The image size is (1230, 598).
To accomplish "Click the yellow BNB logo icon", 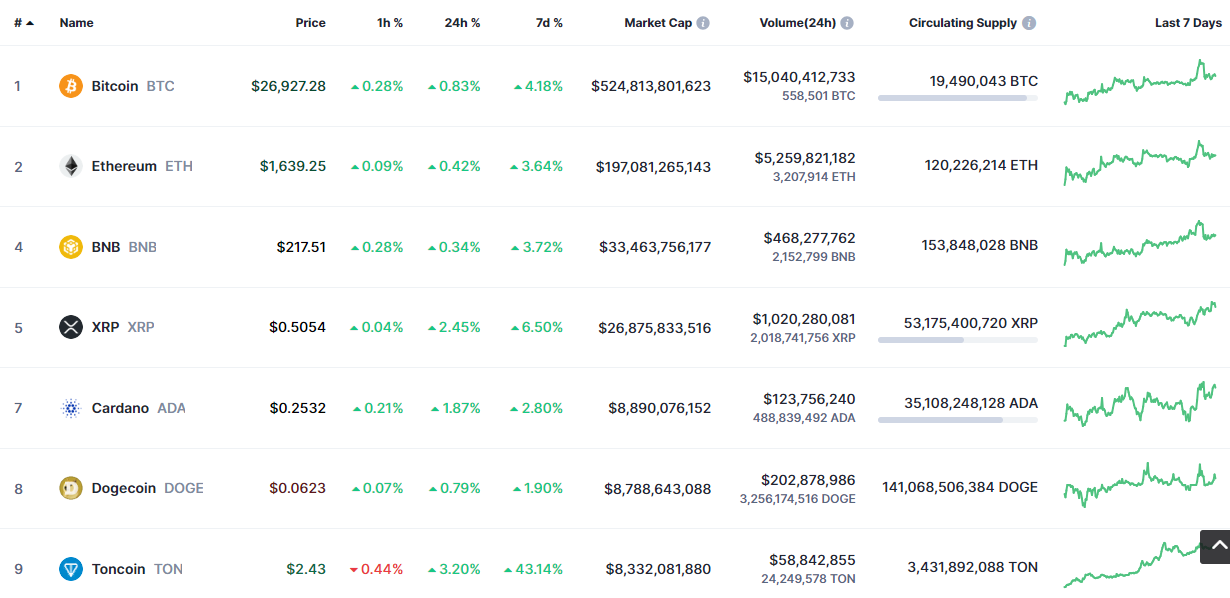I will tap(70, 247).
